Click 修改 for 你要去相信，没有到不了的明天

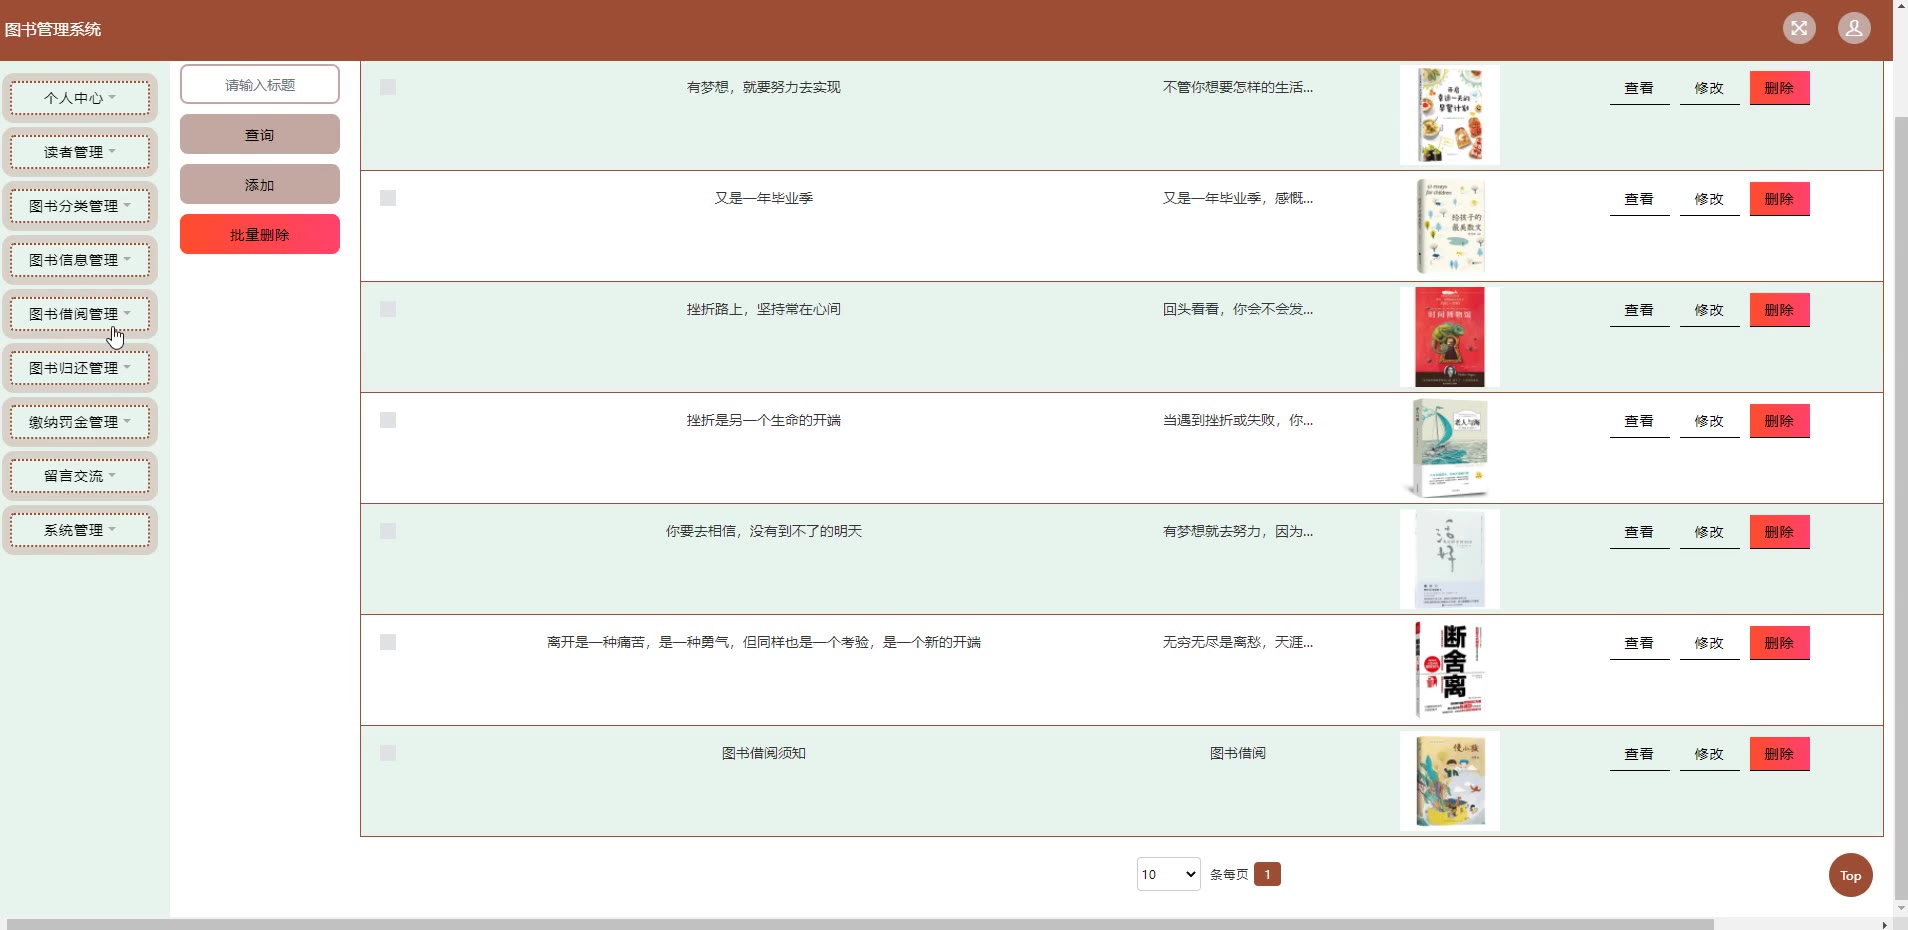click(x=1709, y=532)
